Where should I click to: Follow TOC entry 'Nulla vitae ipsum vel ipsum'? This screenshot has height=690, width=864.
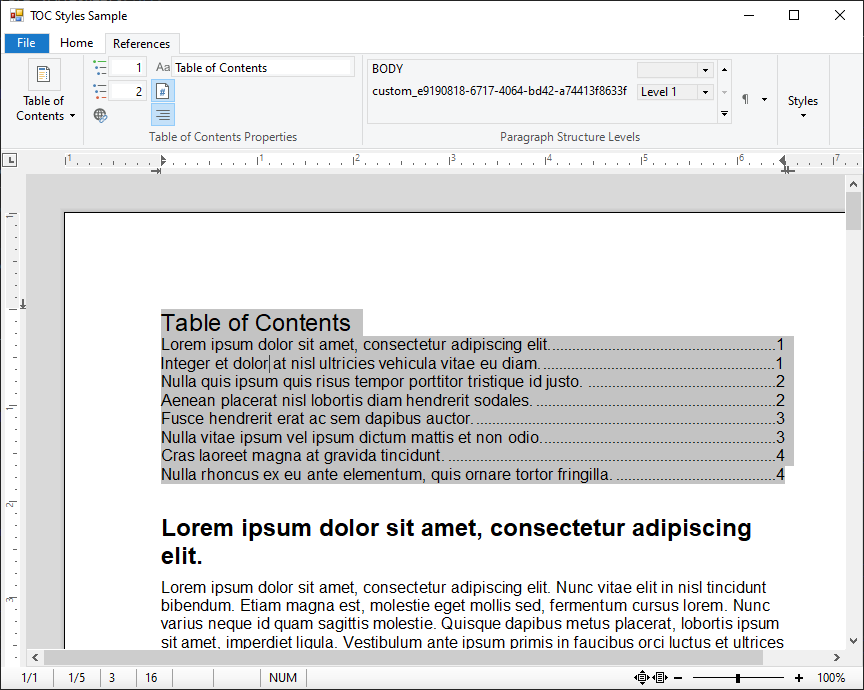tap(473, 438)
